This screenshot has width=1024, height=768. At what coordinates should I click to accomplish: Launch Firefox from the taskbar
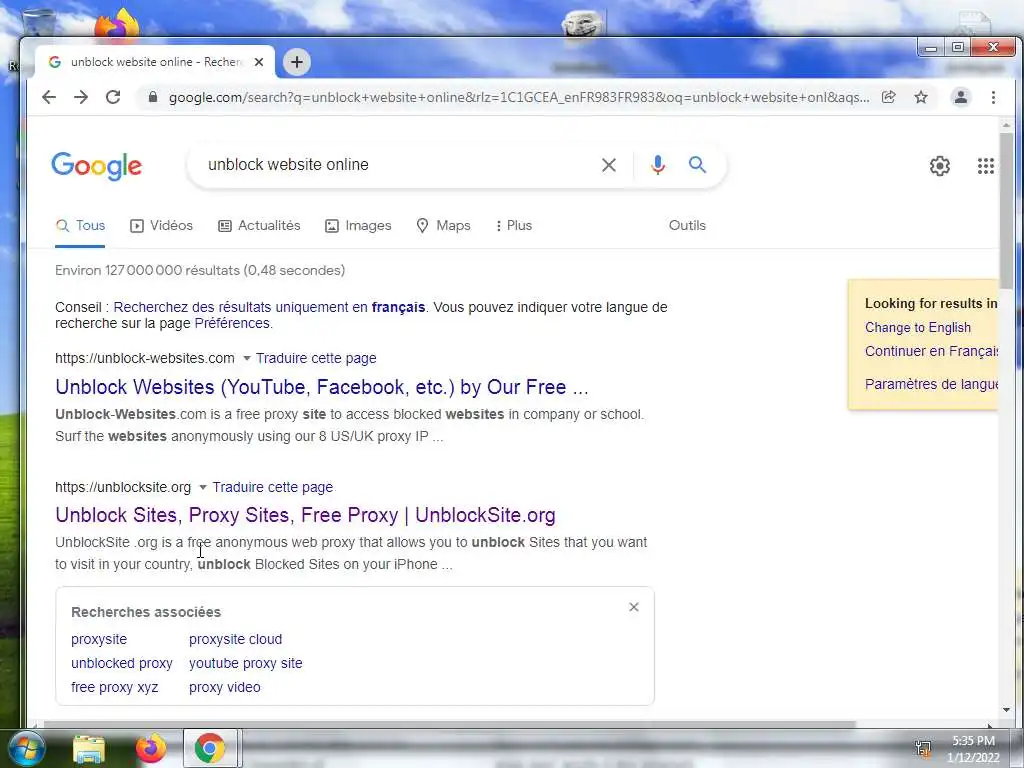[x=150, y=749]
